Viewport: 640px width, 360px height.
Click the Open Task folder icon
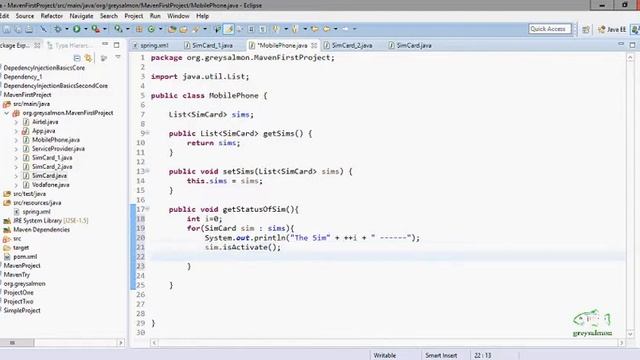(x=183, y=29)
